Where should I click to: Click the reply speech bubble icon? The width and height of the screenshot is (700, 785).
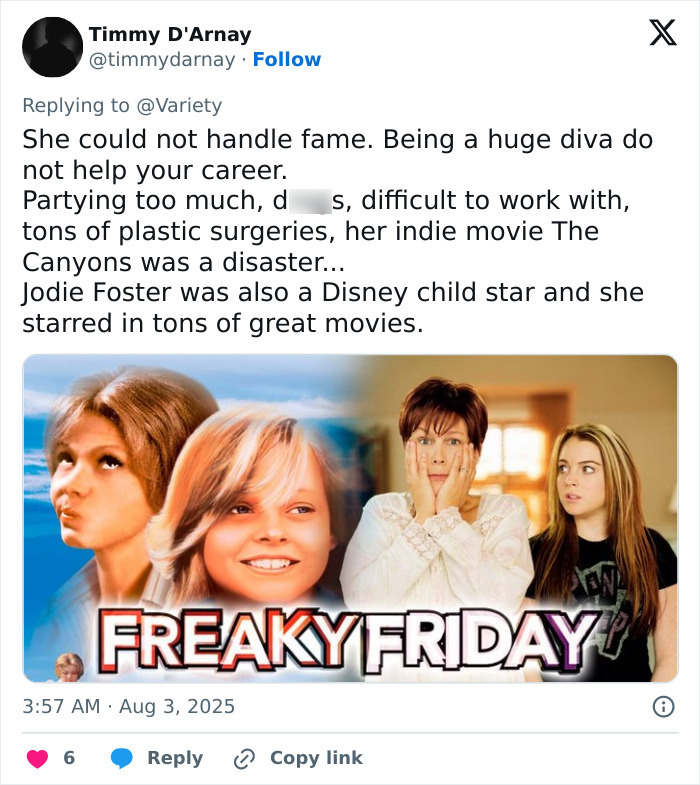122,759
